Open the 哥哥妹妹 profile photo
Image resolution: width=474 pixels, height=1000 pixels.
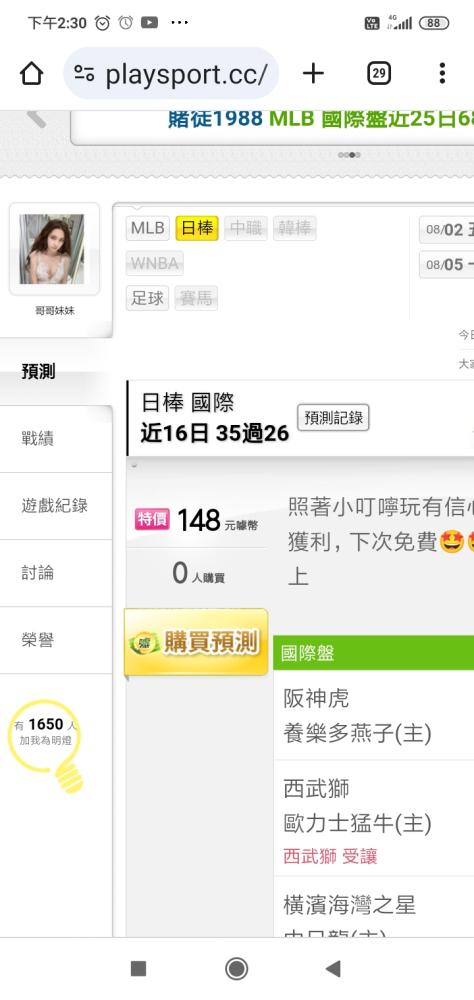click(x=52, y=249)
